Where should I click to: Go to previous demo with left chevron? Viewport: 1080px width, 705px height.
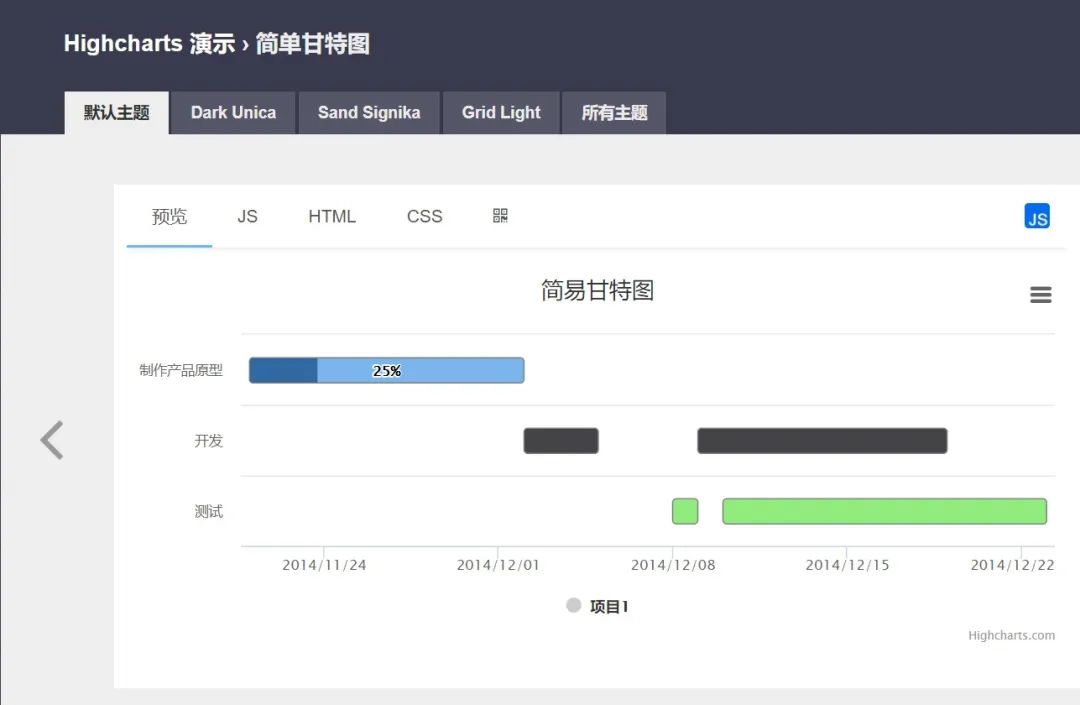click(52, 440)
